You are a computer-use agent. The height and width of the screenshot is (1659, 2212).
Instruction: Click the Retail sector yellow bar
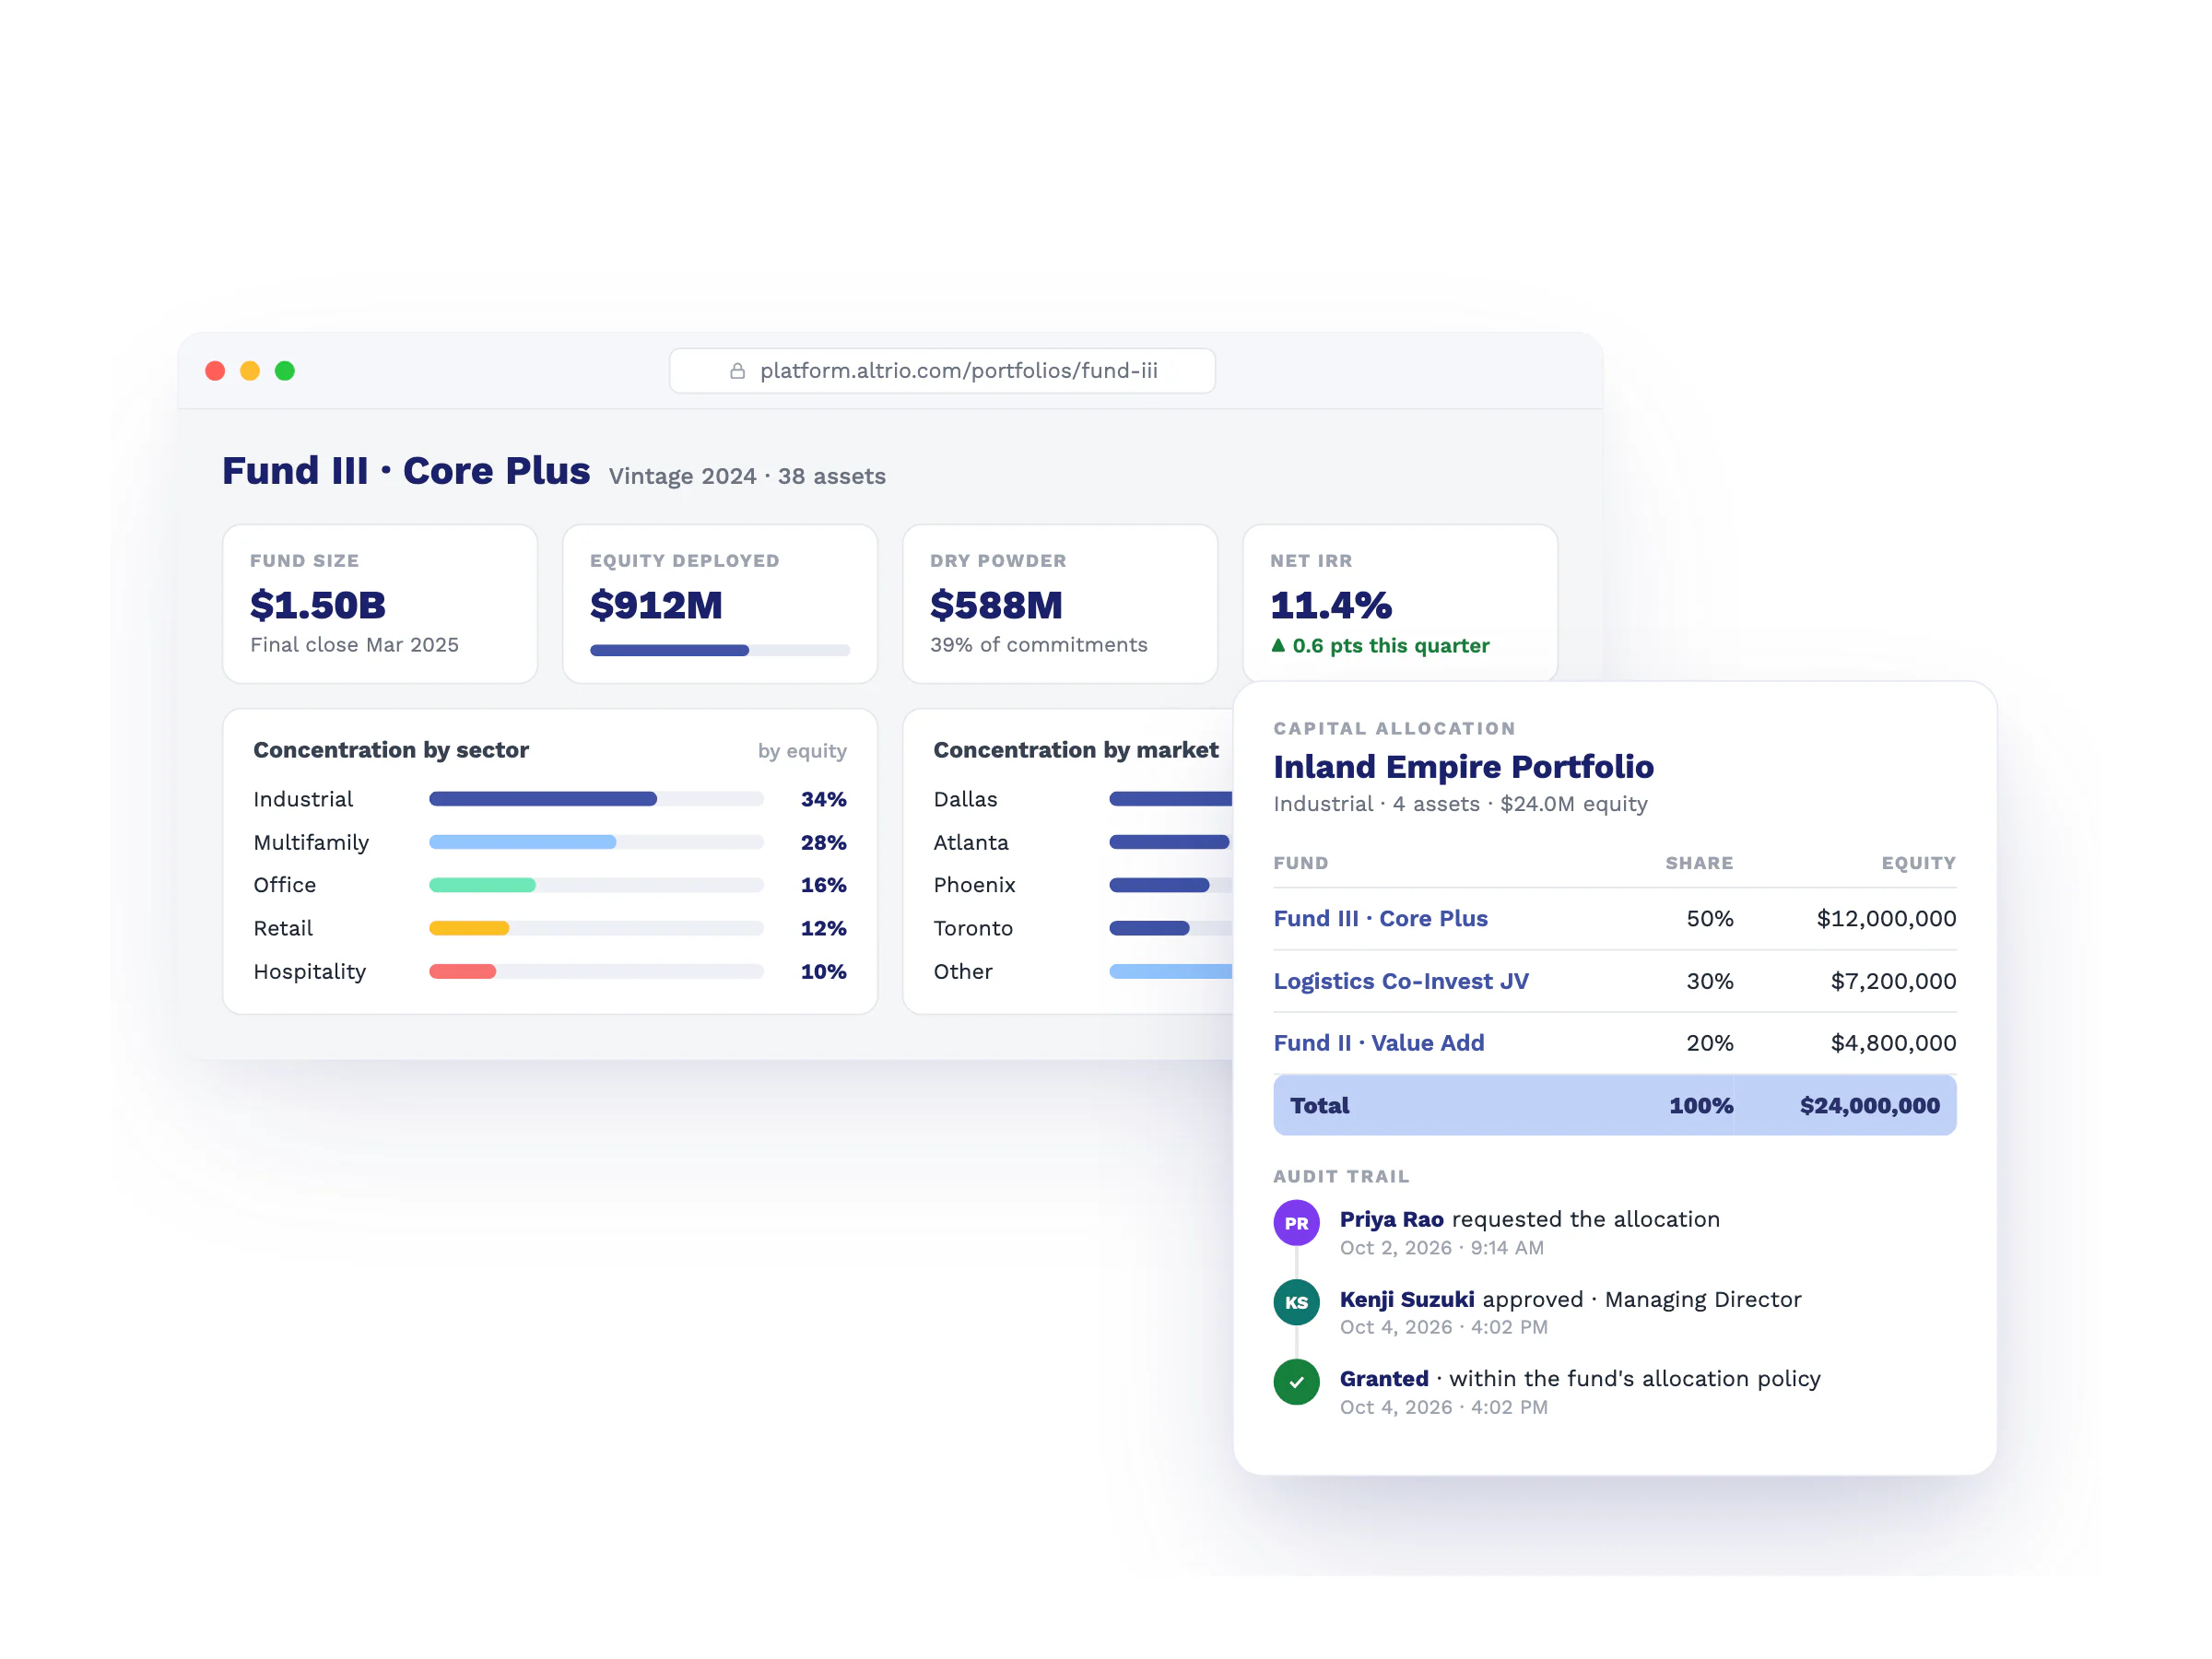point(469,928)
